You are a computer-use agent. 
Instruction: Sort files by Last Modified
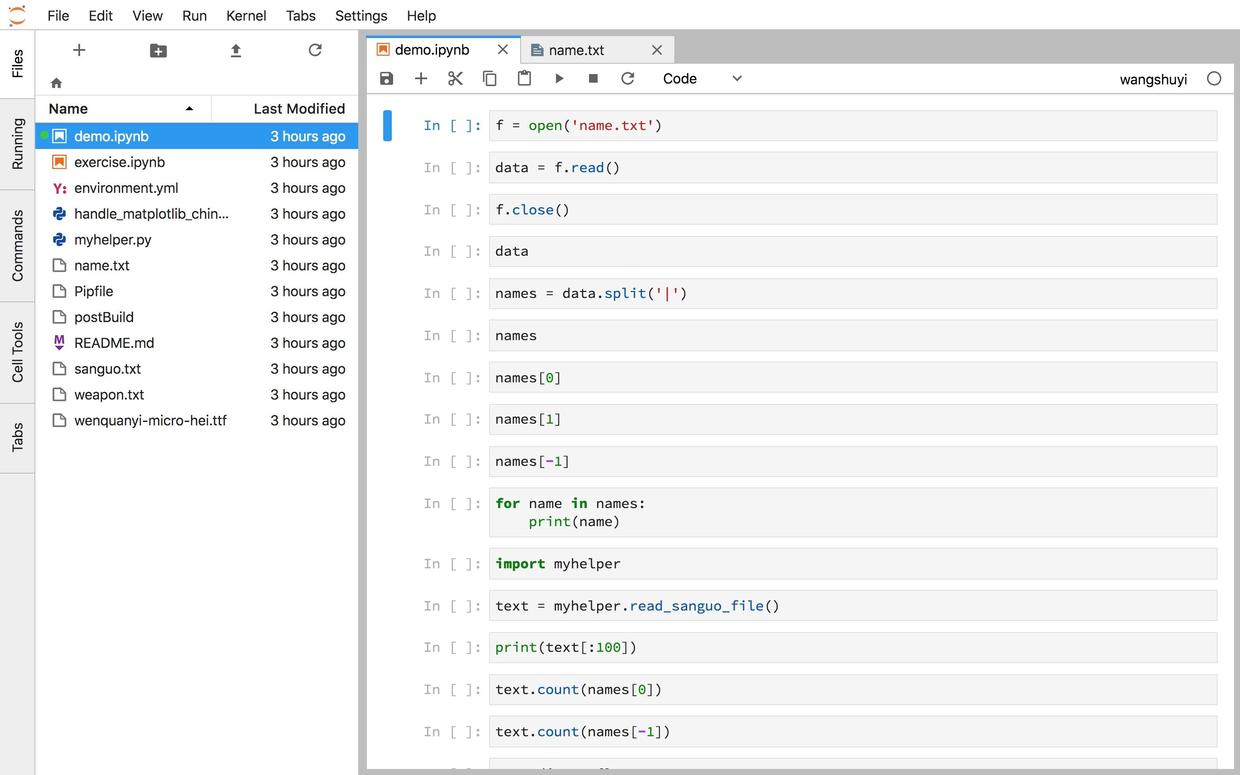pyautogui.click(x=298, y=108)
